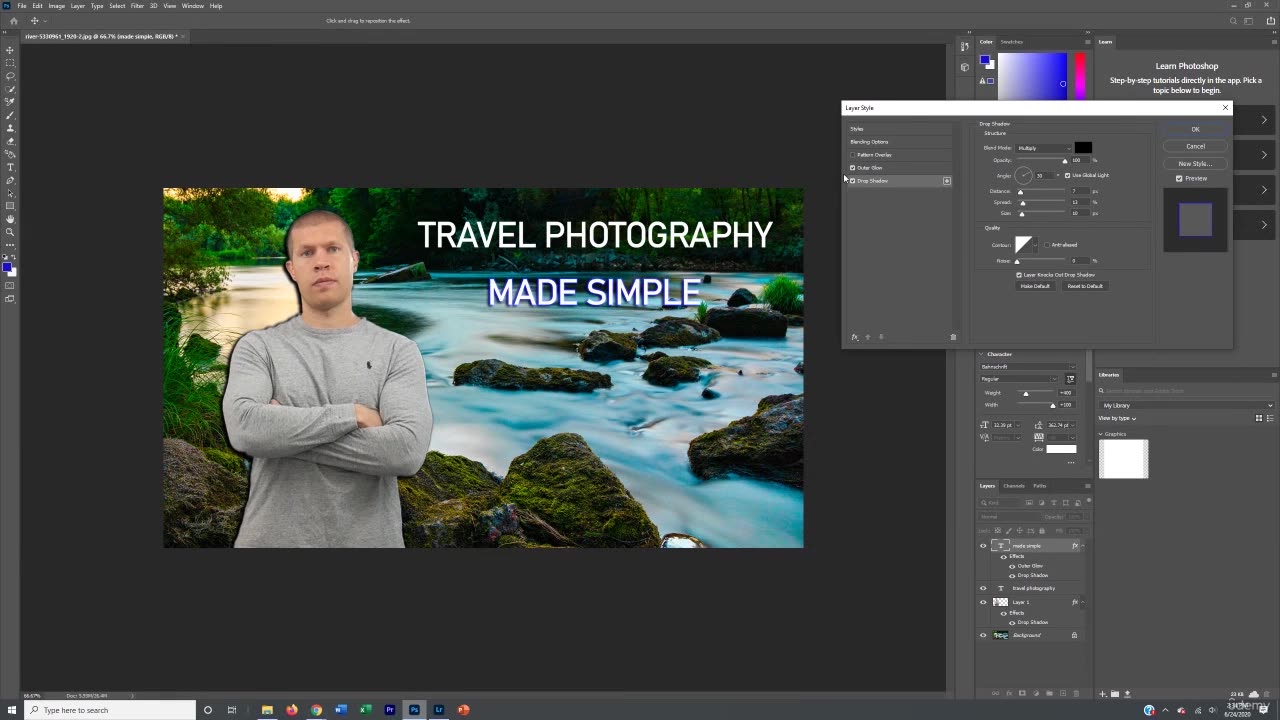Select the Horizontal Type tool
Viewport: 1280px width, 720px height.
10,167
